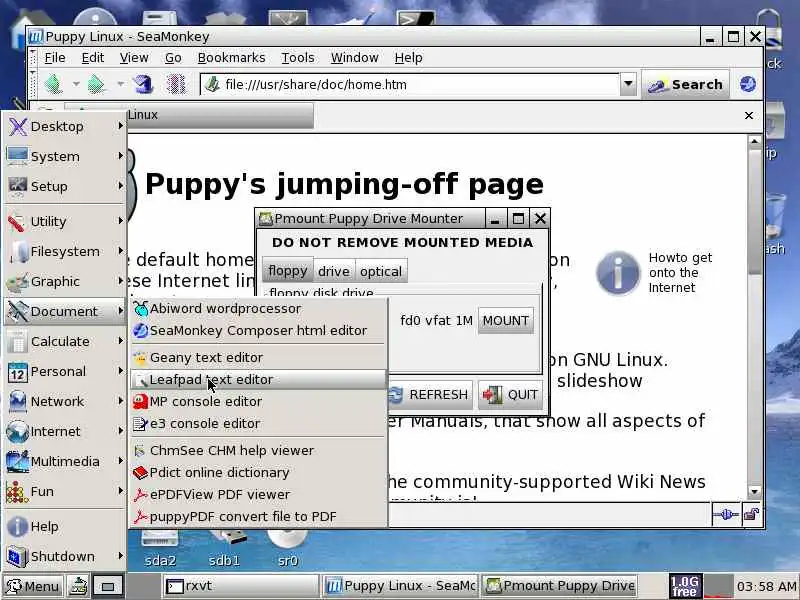The width and height of the screenshot is (800, 600).
Task: Open ChmSee CHM help viewer
Action: [x=259, y=450]
